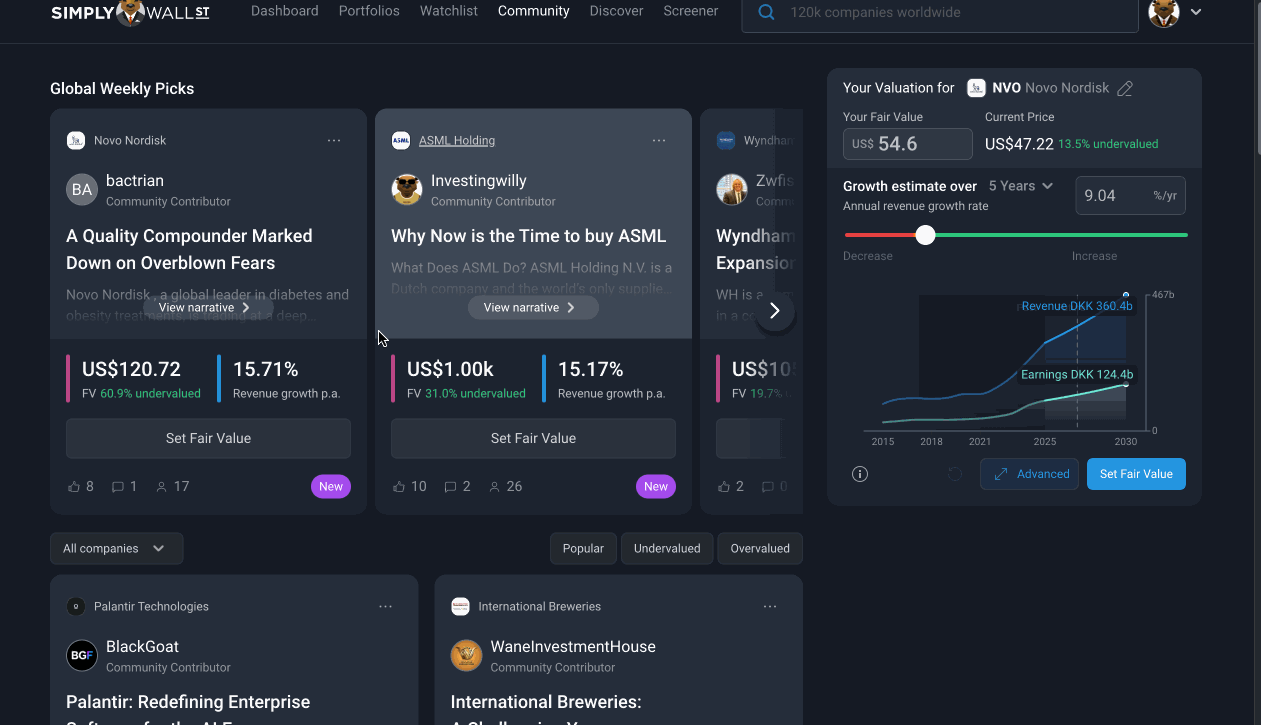Click the comment icon on ASML card
The height and width of the screenshot is (725, 1261).
coord(450,487)
